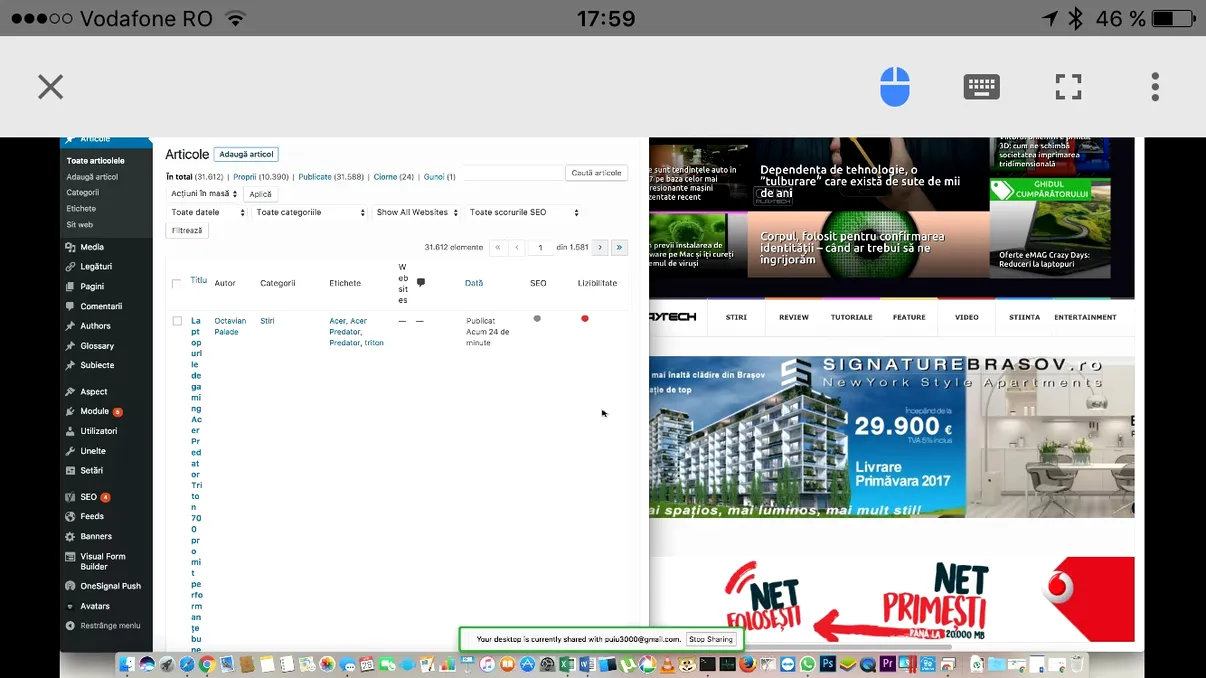Filter by the Ciorne drafts link
The width and height of the screenshot is (1206, 678).
(x=385, y=177)
